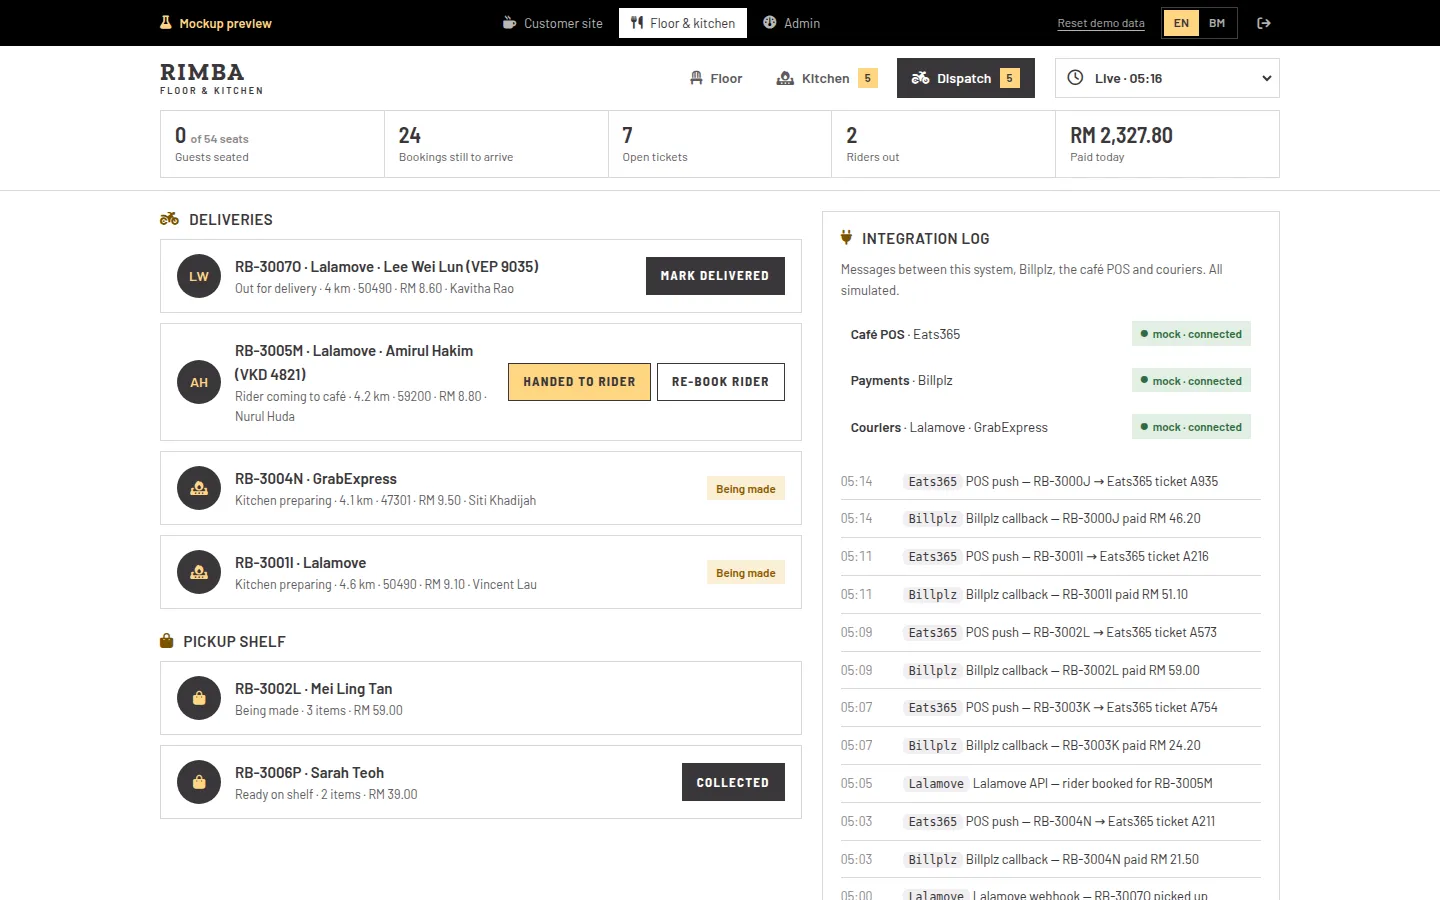Click Handed to Rider for RB-3005M
This screenshot has height=900, width=1440.
coord(579,382)
